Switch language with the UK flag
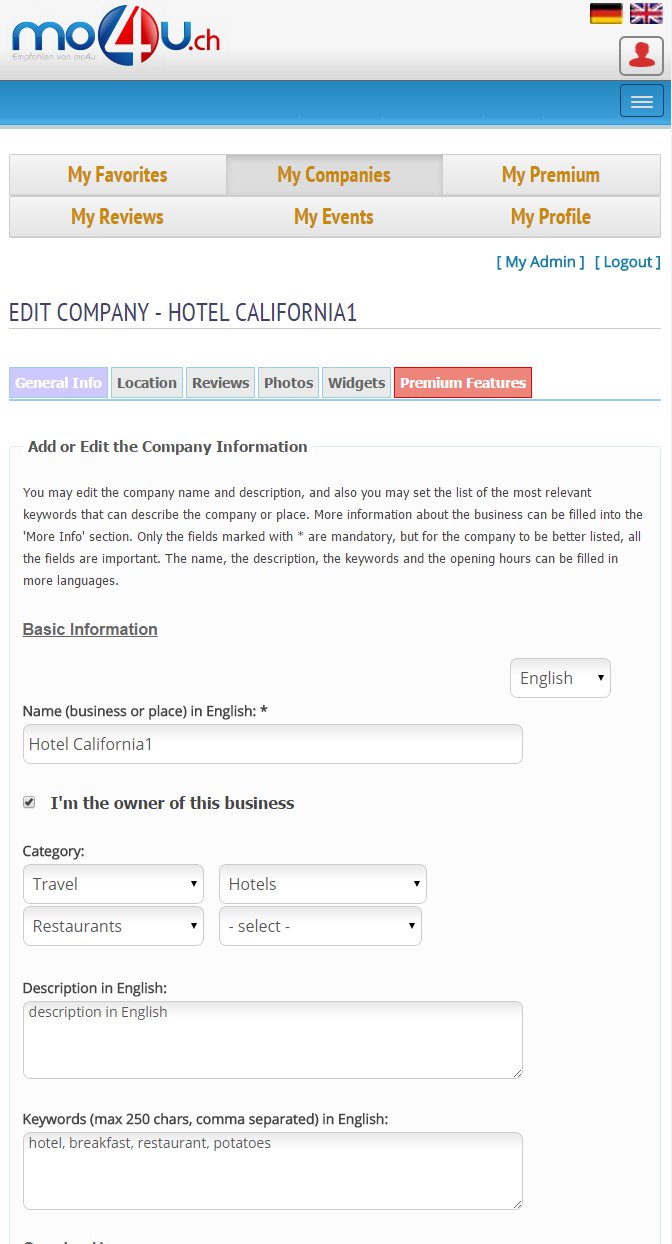The height and width of the screenshot is (1244, 672). [x=646, y=13]
